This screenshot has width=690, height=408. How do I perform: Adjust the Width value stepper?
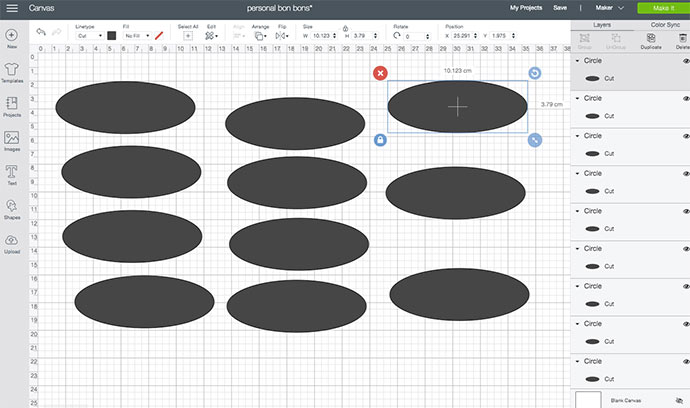coord(334,36)
